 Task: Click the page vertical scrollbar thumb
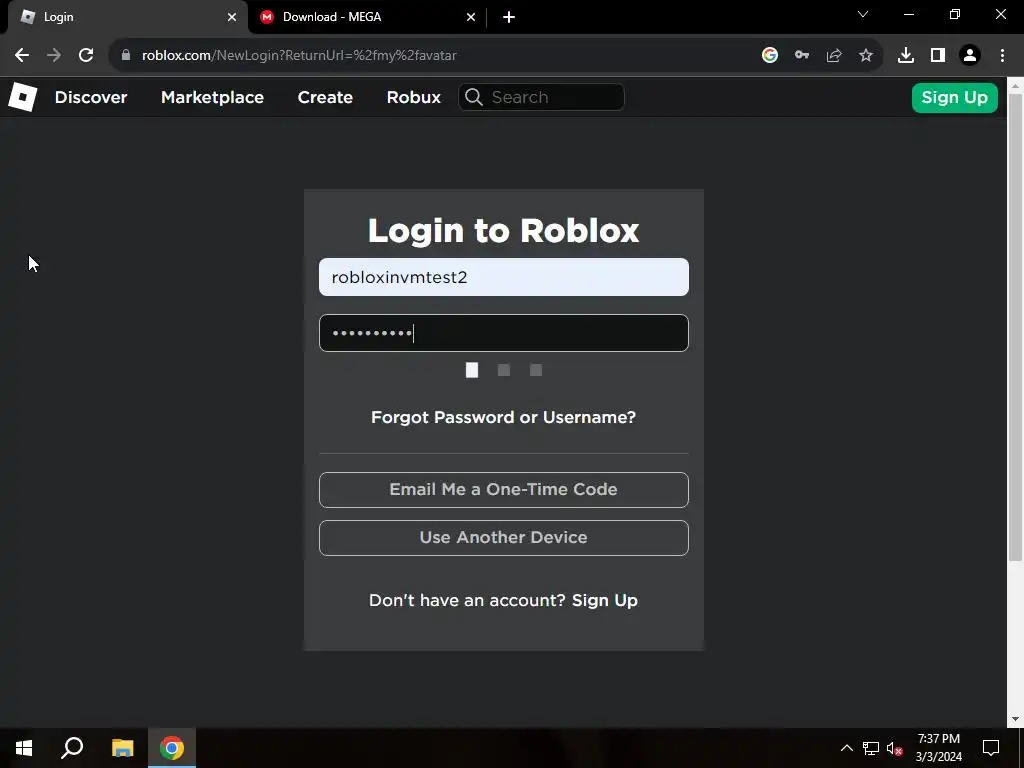[1015, 327]
